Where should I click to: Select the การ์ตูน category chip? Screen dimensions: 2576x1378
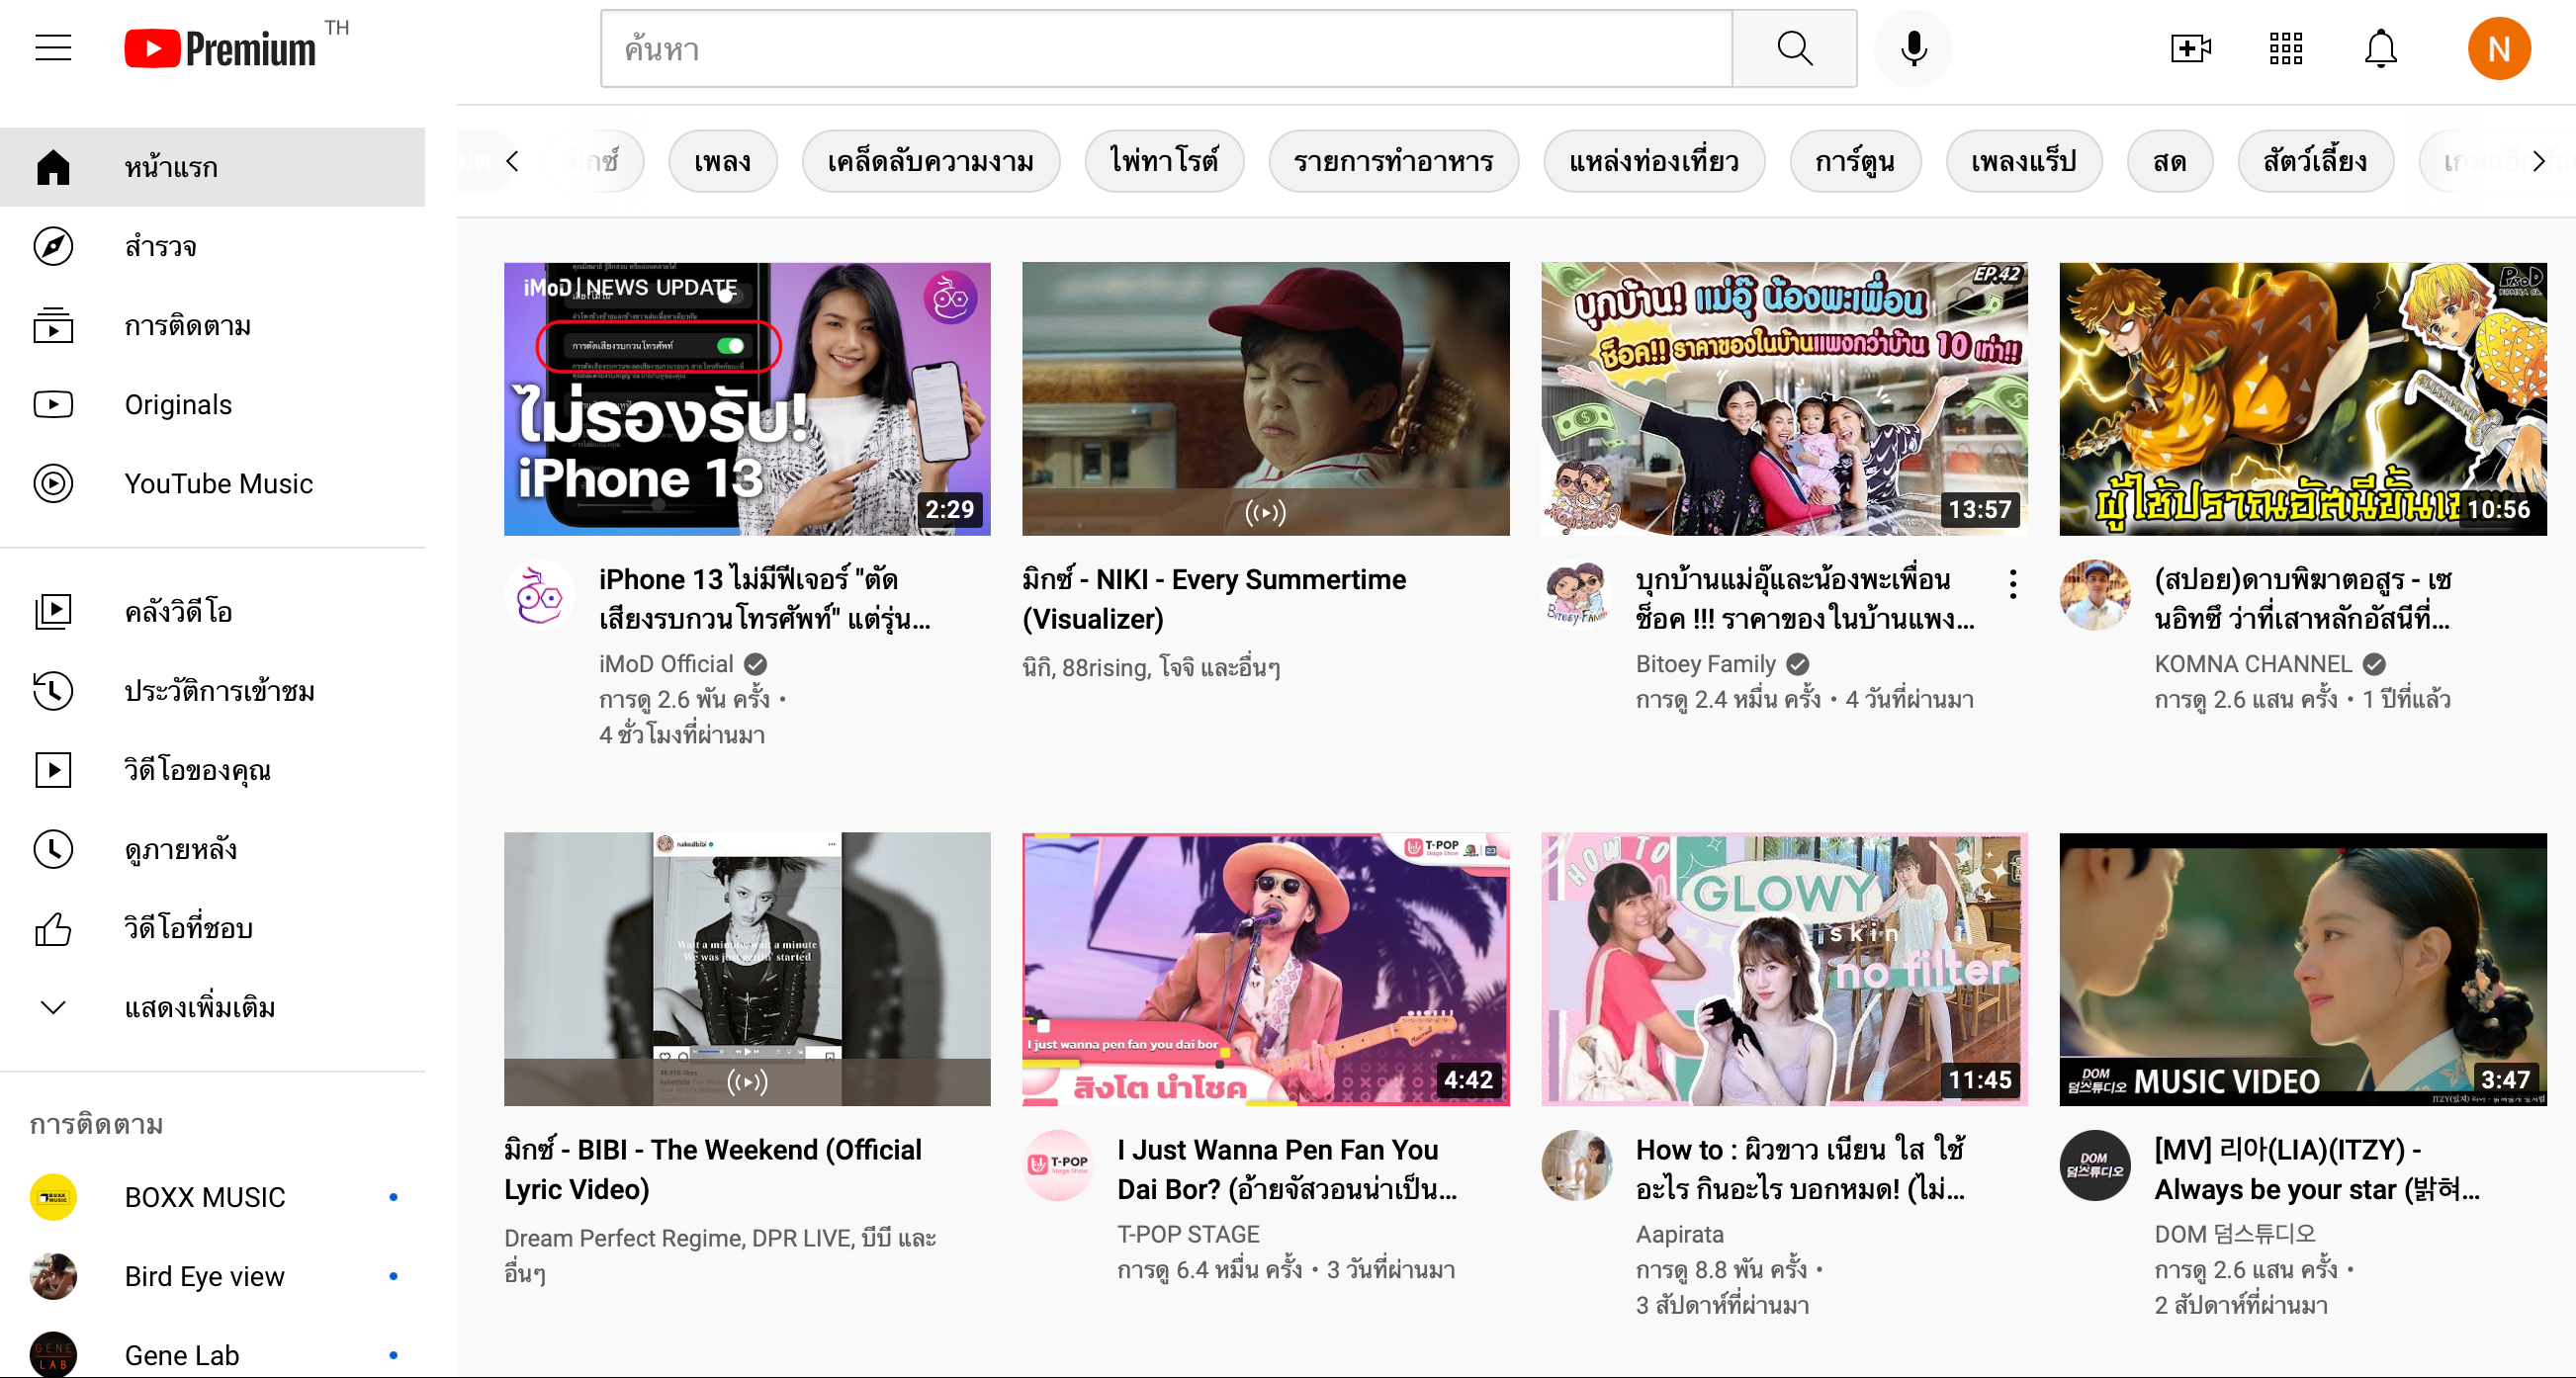coord(1854,161)
